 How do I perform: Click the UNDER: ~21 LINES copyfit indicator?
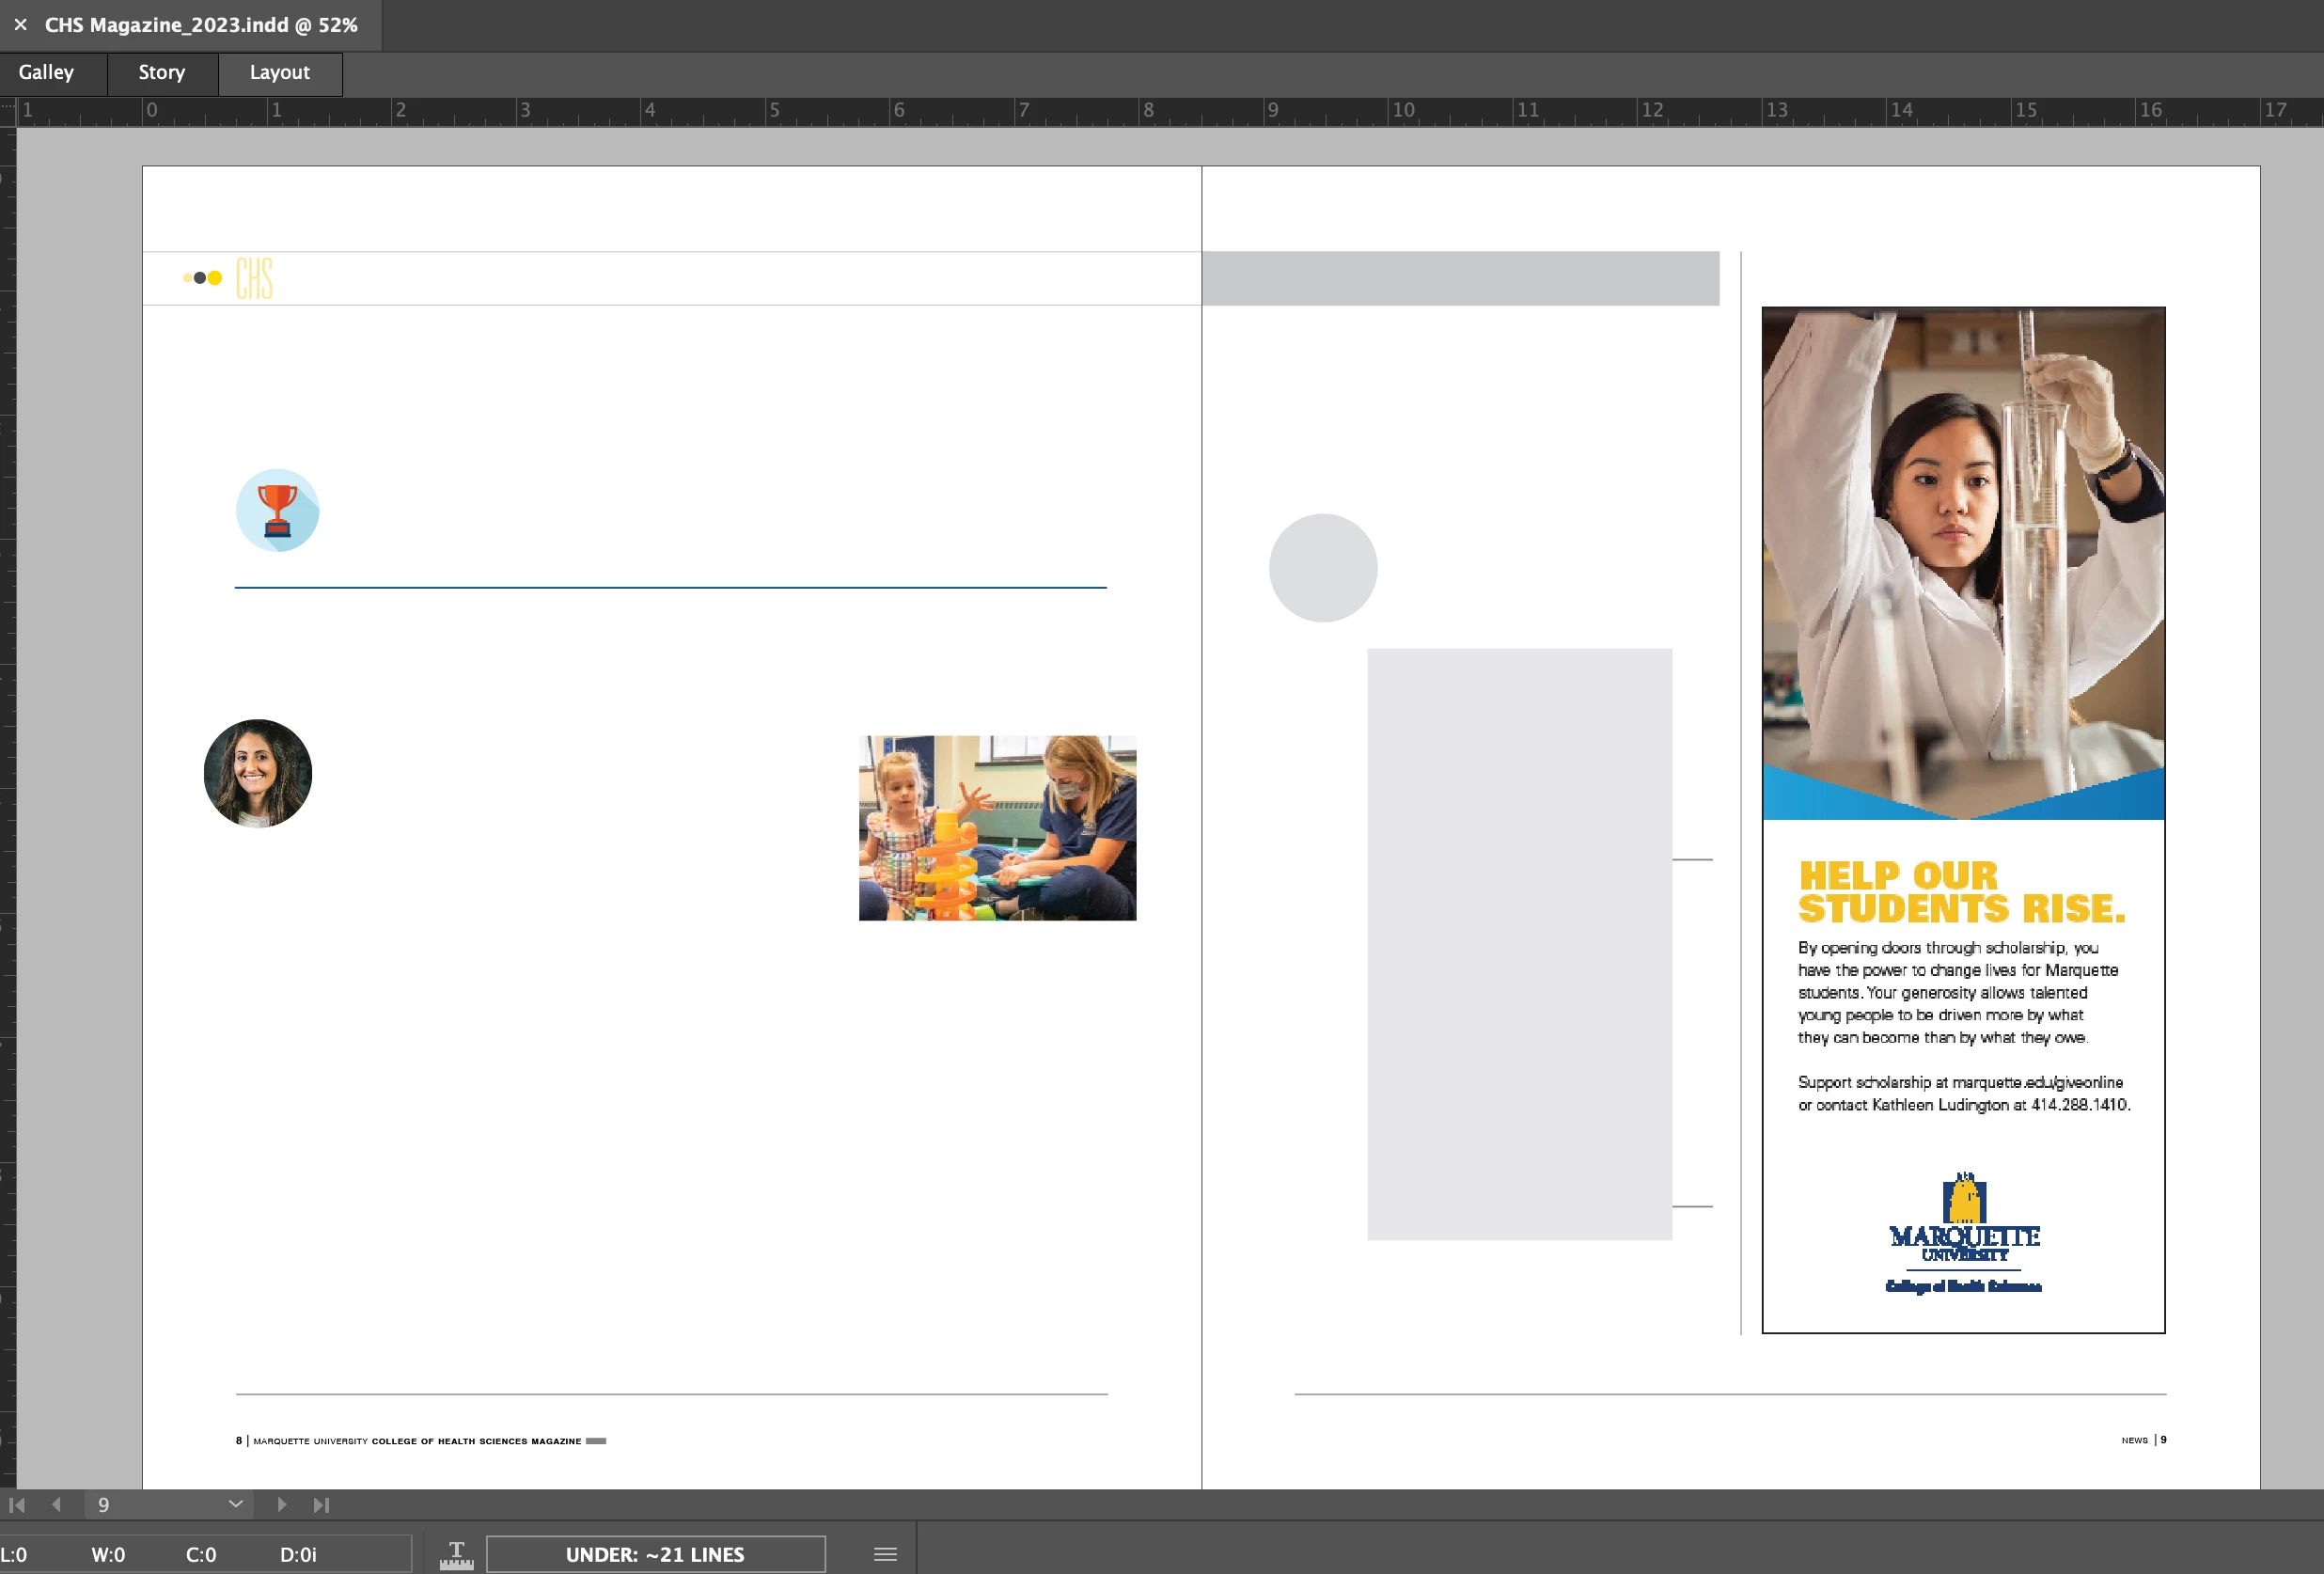(x=655, y=1555)
